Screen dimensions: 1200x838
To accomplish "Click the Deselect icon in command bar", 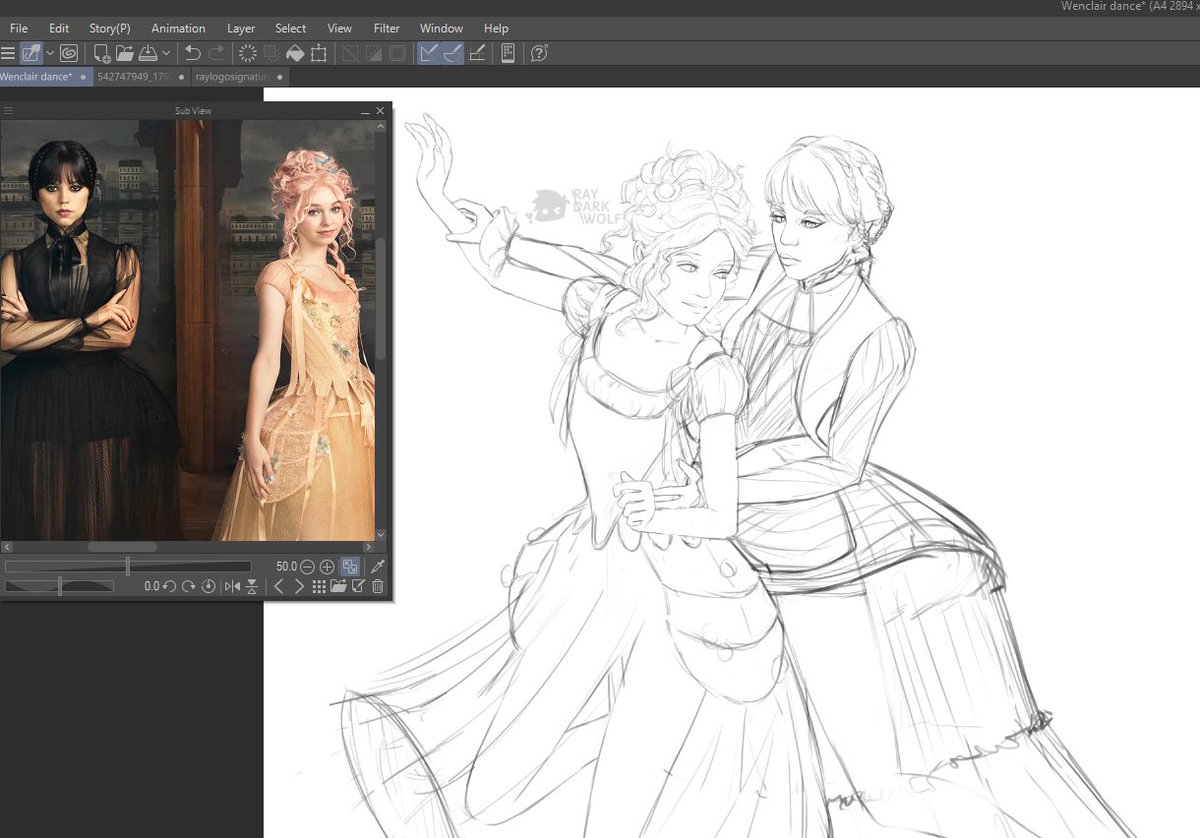I will pos(349,53).
